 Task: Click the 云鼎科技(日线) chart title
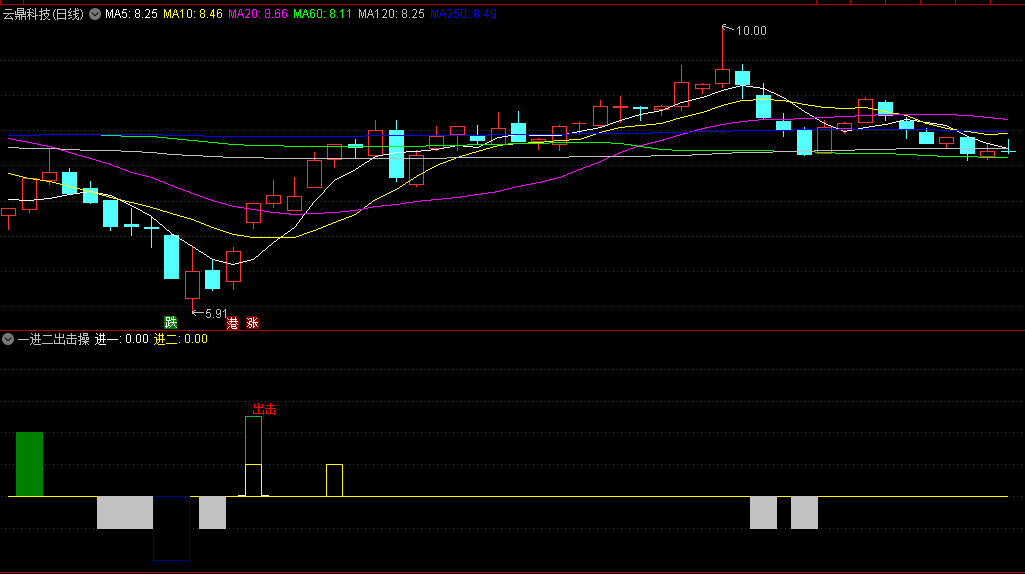point(43,14)
